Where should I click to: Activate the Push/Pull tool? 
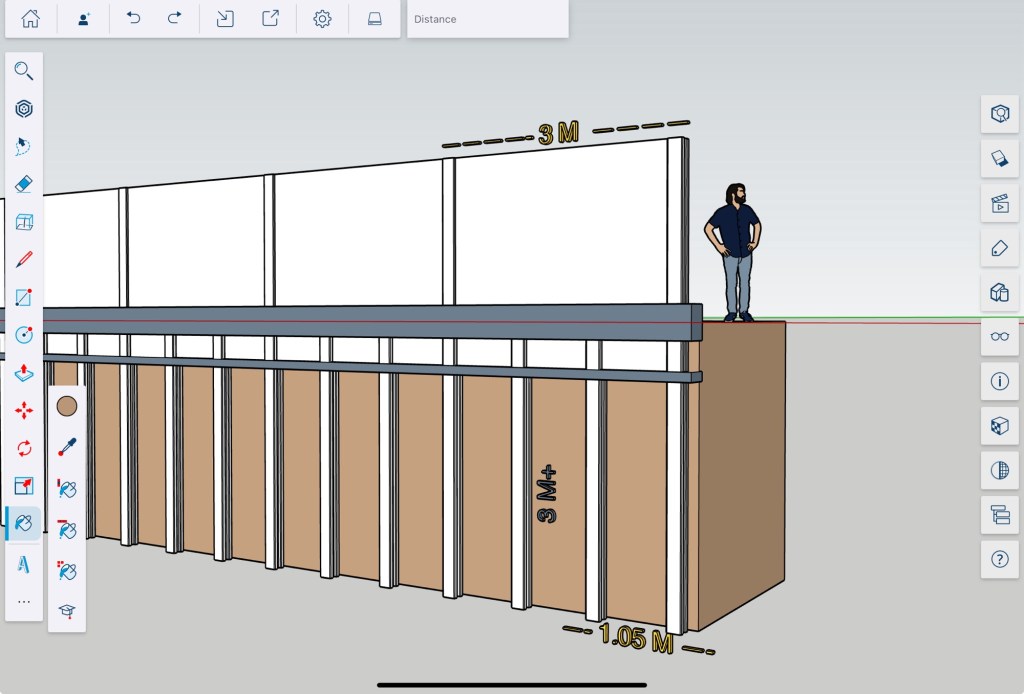click(x=24, y=373)
